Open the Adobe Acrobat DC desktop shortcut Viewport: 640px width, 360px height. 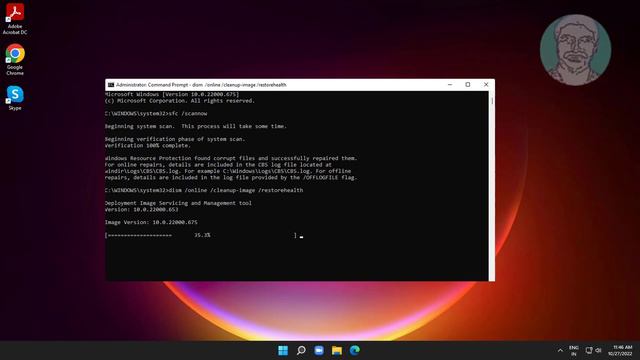tap(15, 18)
